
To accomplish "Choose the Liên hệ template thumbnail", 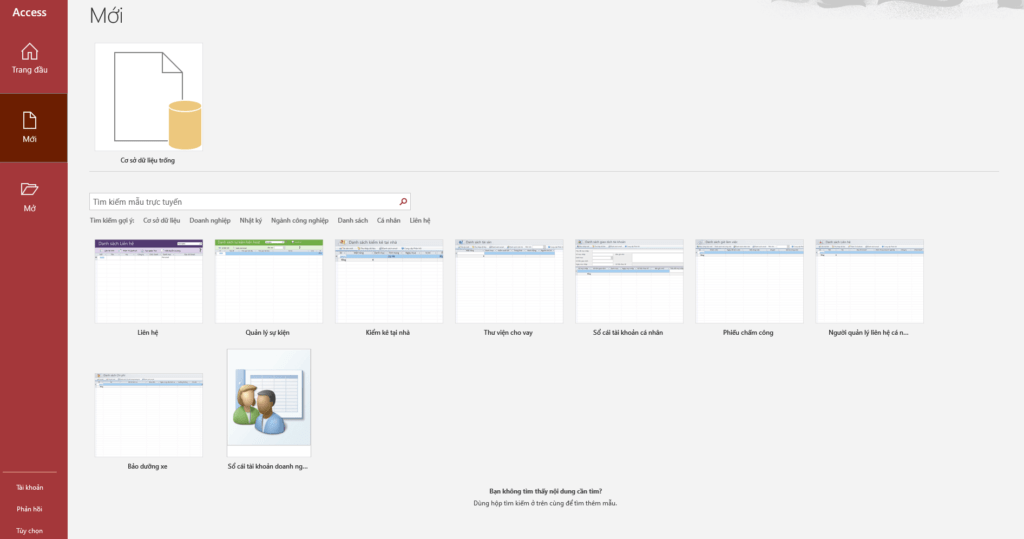I will coord(149,281).
